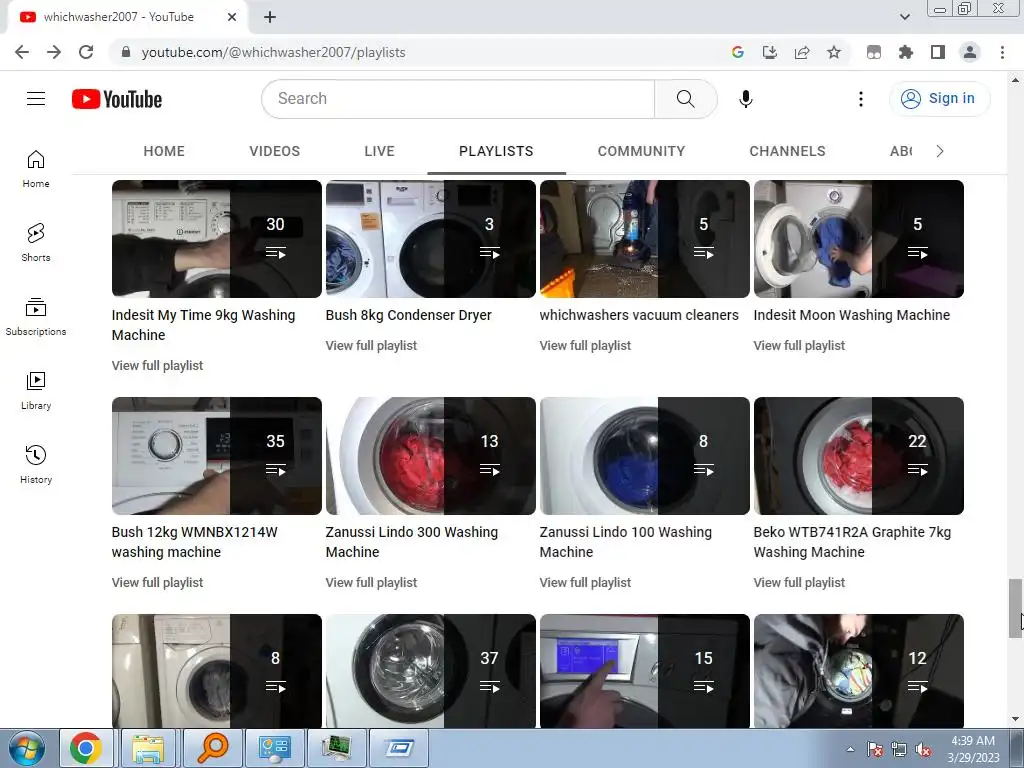Go to the YouTube logo home link
Screen dimensions: 1024x768
click(x=117, y=99)
